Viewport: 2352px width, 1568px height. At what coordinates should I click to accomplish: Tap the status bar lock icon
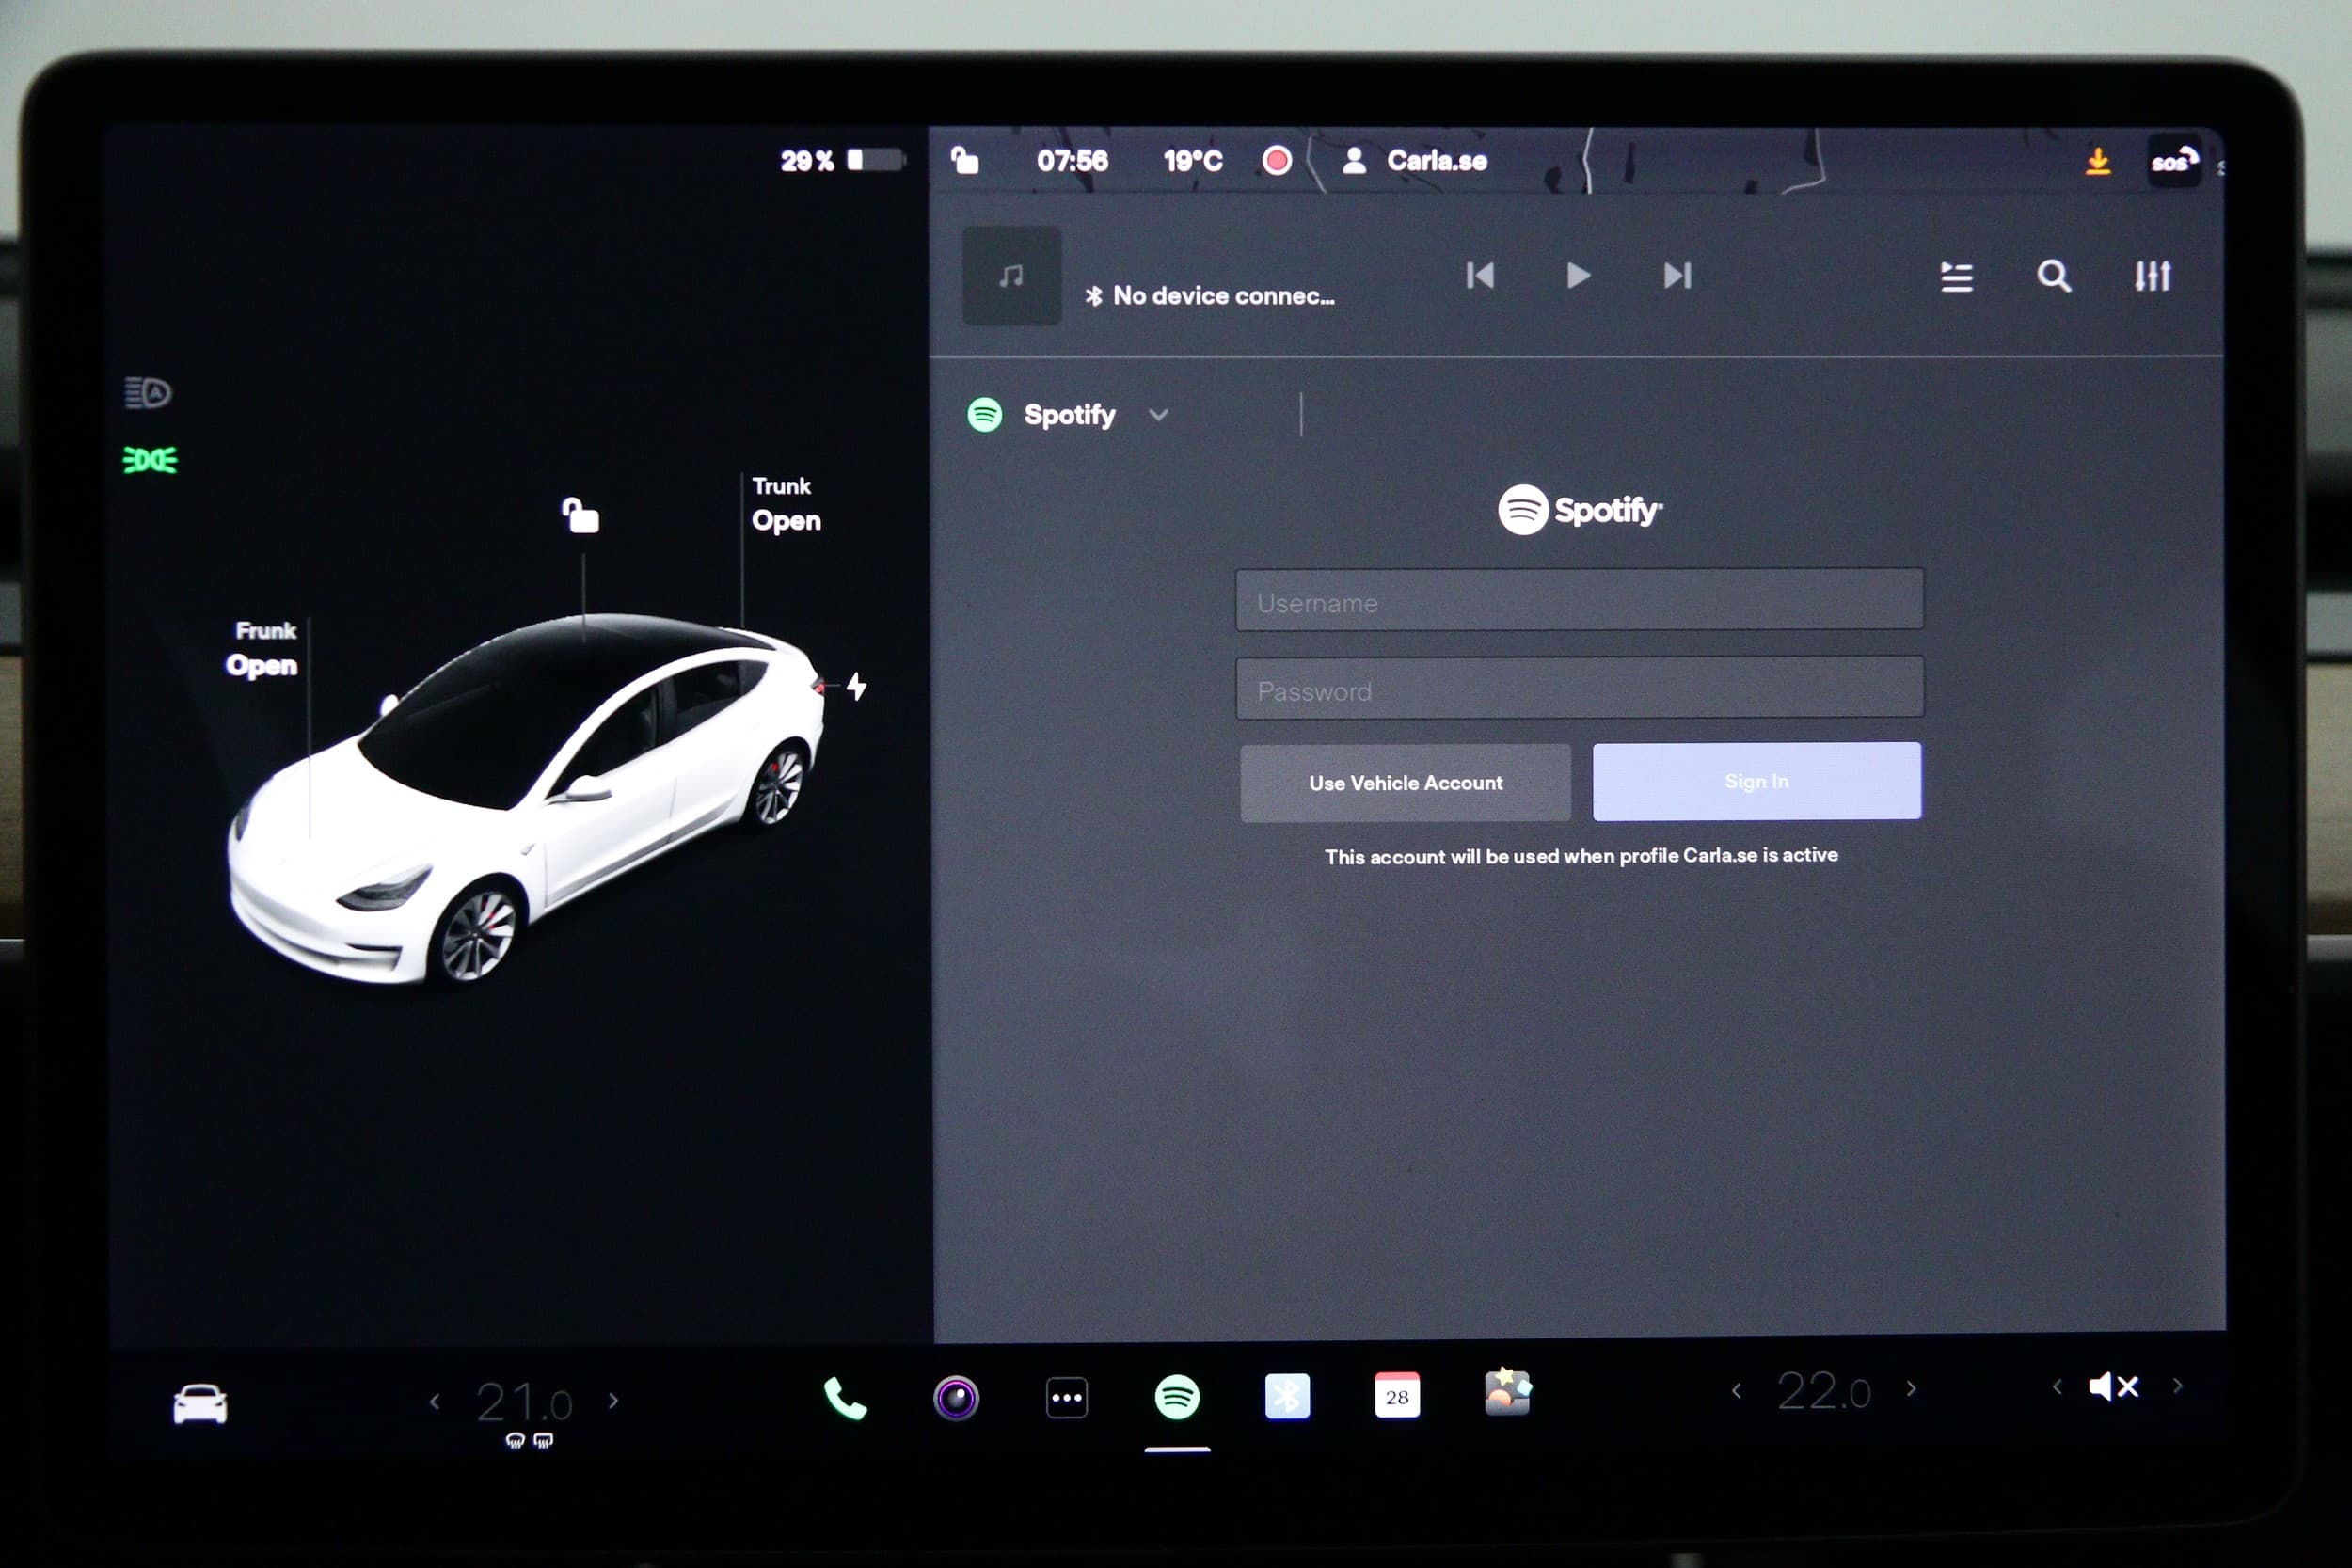964,160
